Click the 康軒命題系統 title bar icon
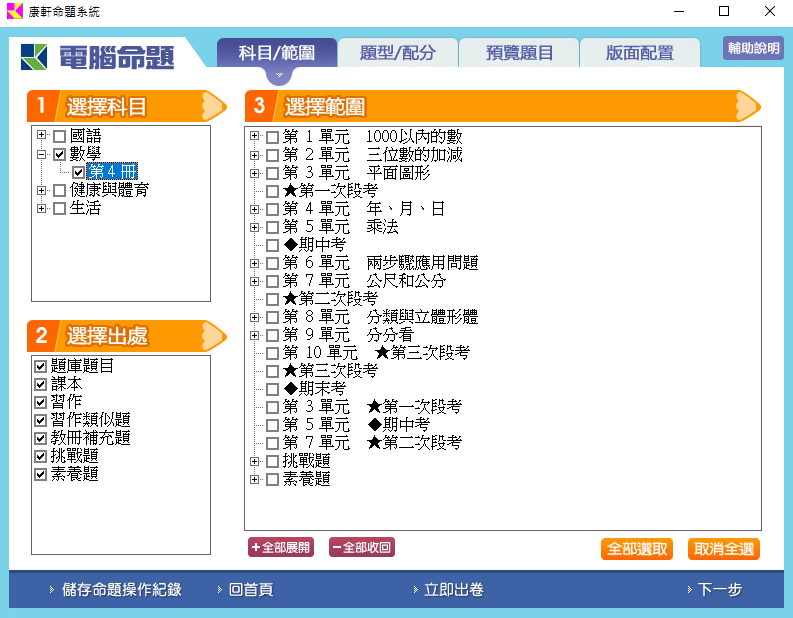Viewport: 793px width, 618px height. coord(14,12)
